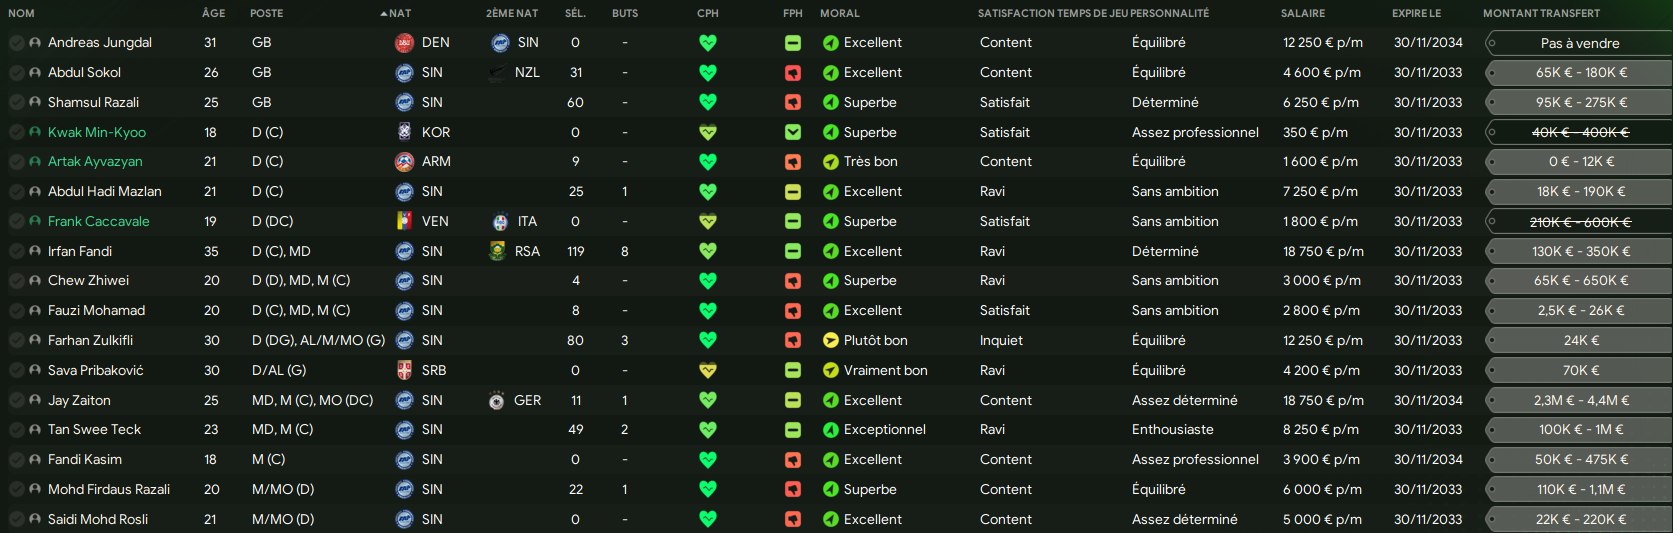Image resolution: width=1673 pixels, height=533 pixels.
Task: Tick the selection circle for Chew Zhiwei
Action: [16, 281]
